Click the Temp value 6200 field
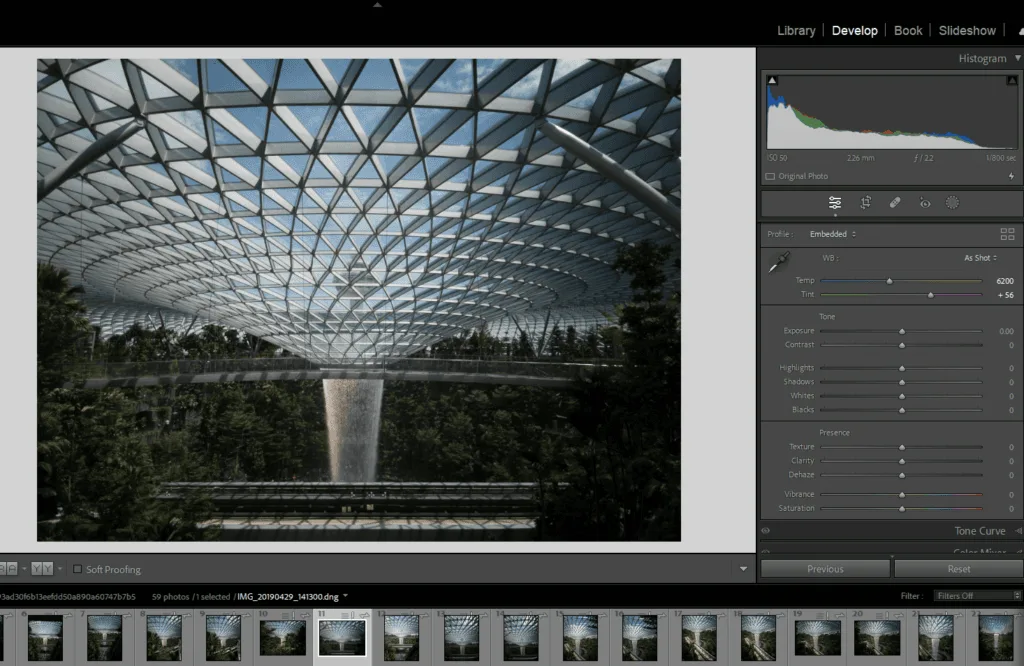The image size is (1024, 666). [x=1004, y=281]
